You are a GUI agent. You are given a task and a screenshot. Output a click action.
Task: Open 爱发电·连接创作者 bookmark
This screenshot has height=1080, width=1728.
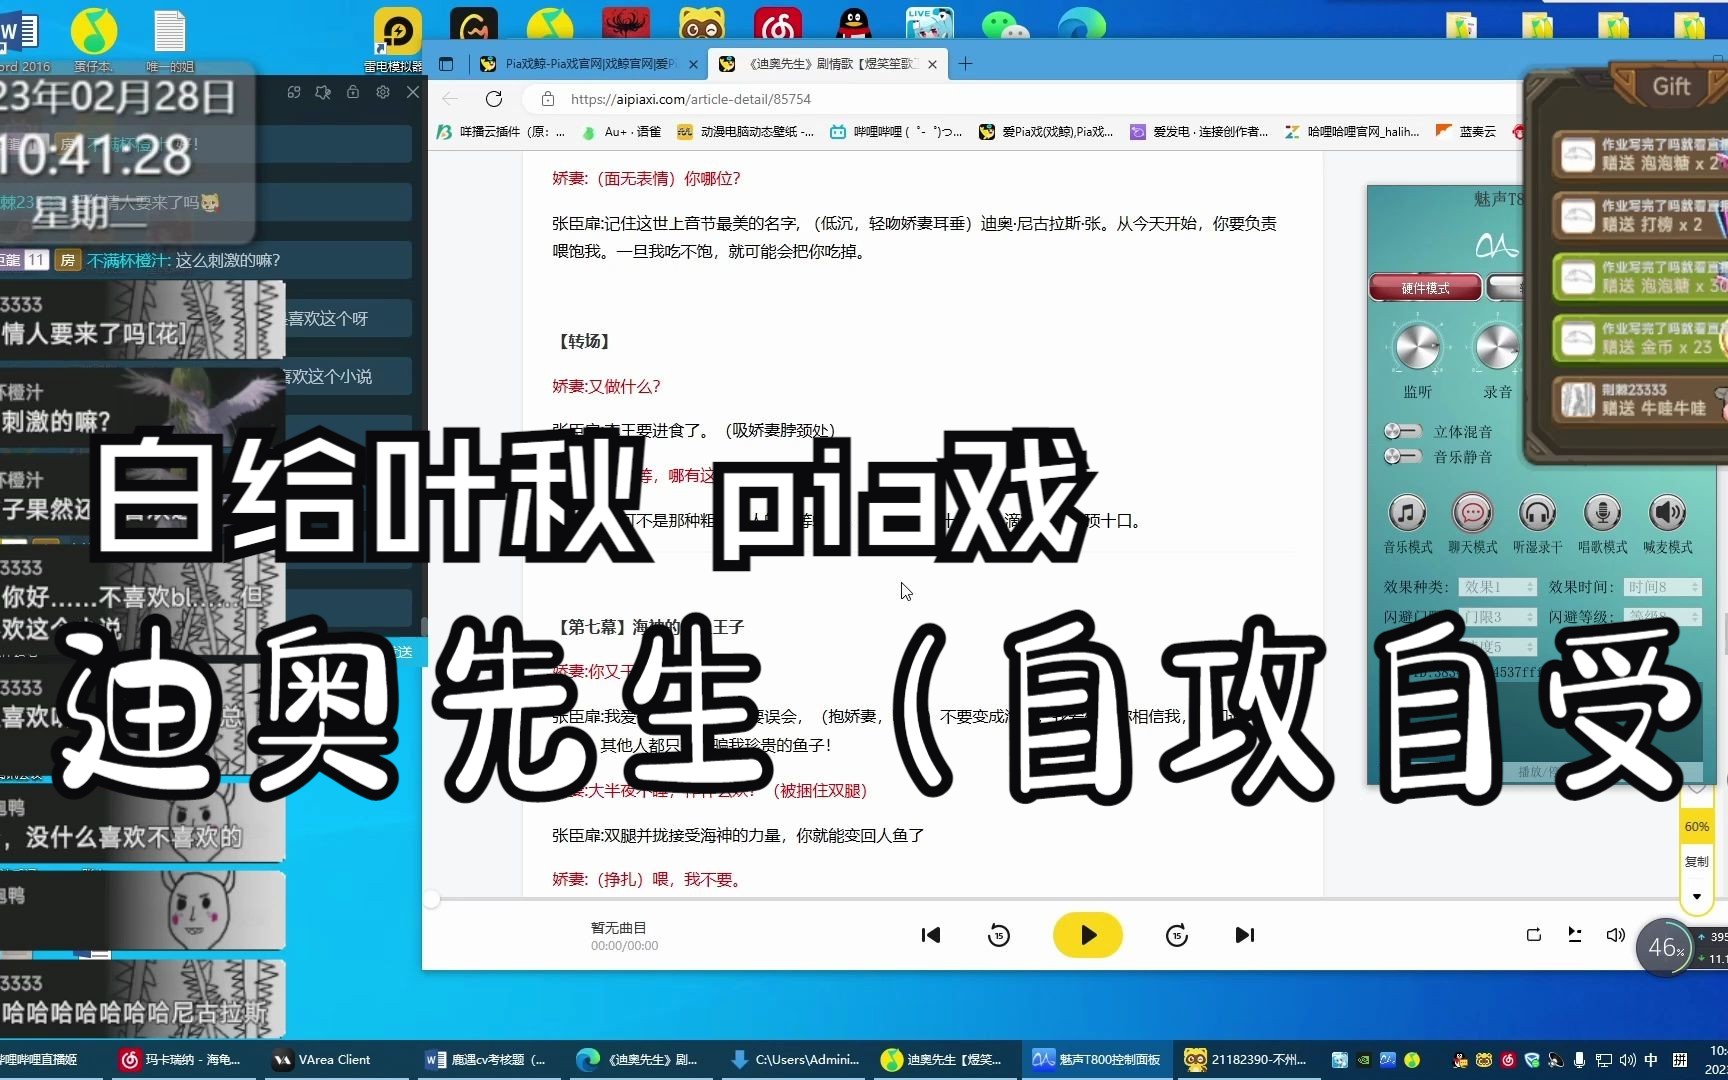(1199, 131)
